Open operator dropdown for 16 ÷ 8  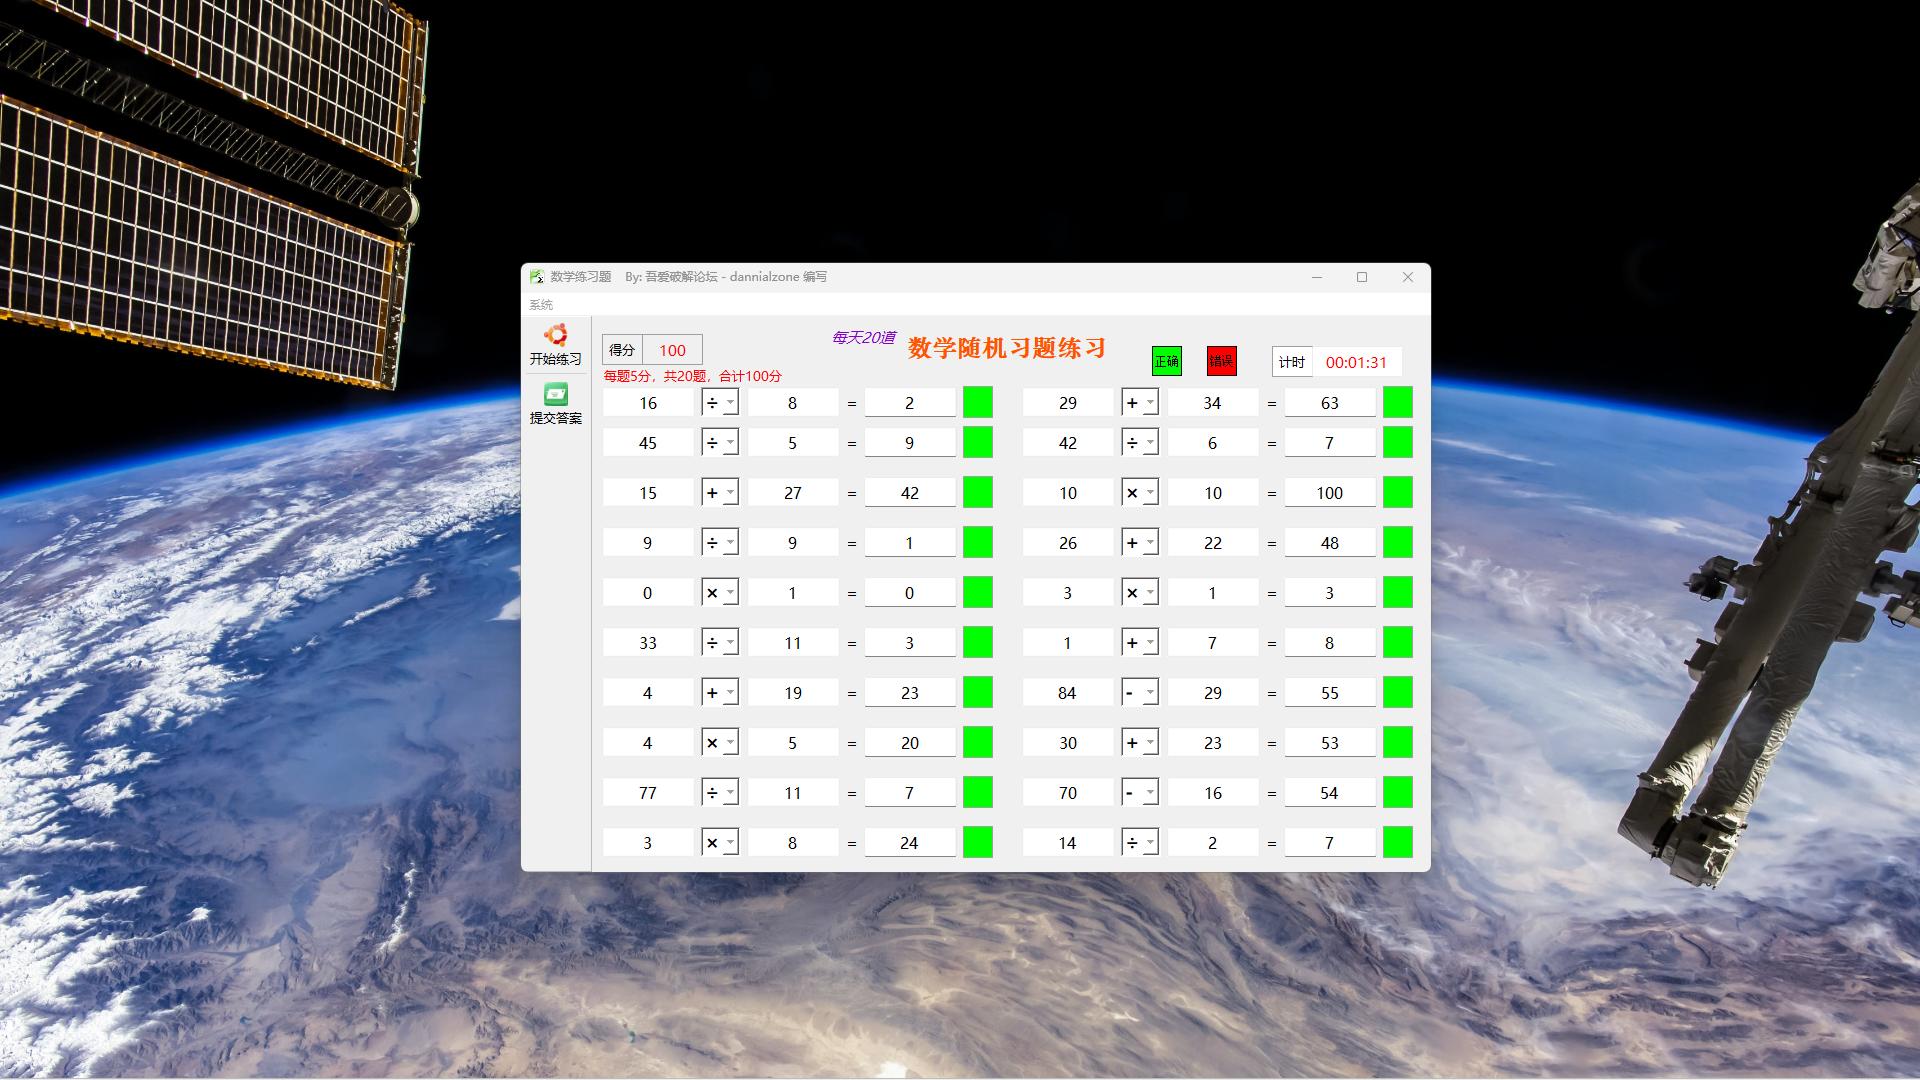(730, 403)
